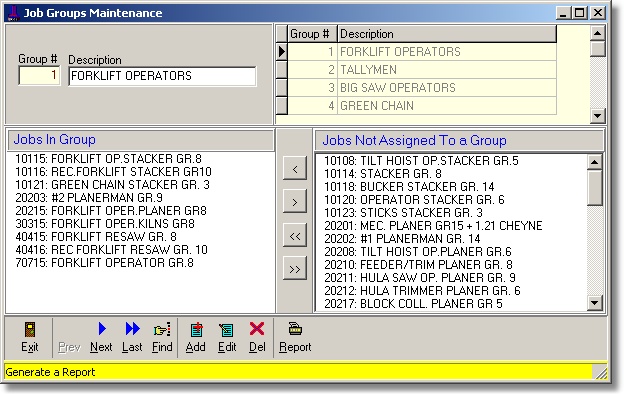Click the disabled Prev toolbar item
Image resolution: width=624 pixels, height=396 pixels.
[x=69, y=347]
